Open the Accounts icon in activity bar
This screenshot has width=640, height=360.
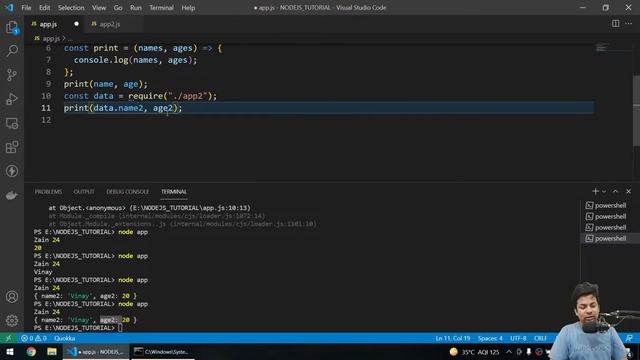(12, 297)
